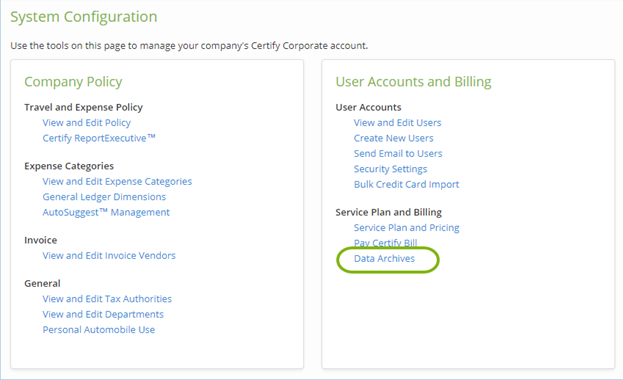The width and height of the screenshot is (623, 380).
Task: Open View and Edit Users link
Action: (x=397, y=123)
